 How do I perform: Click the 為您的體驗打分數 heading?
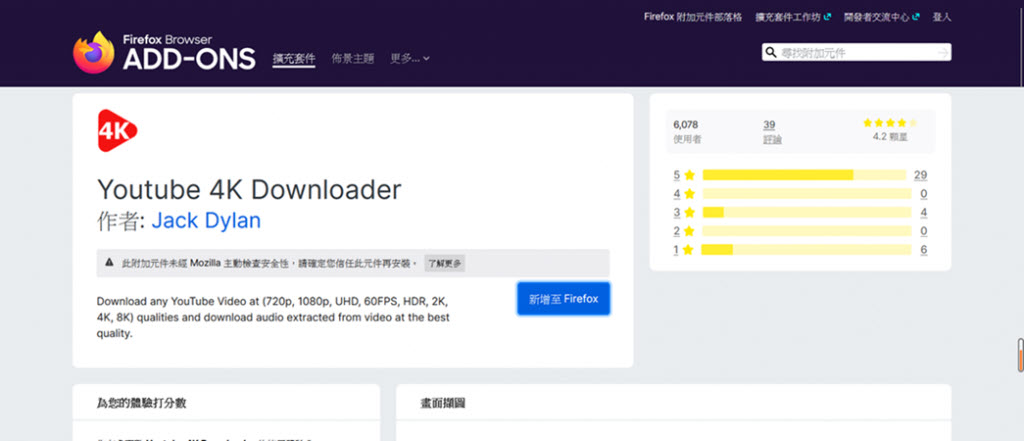pos(141,403)
